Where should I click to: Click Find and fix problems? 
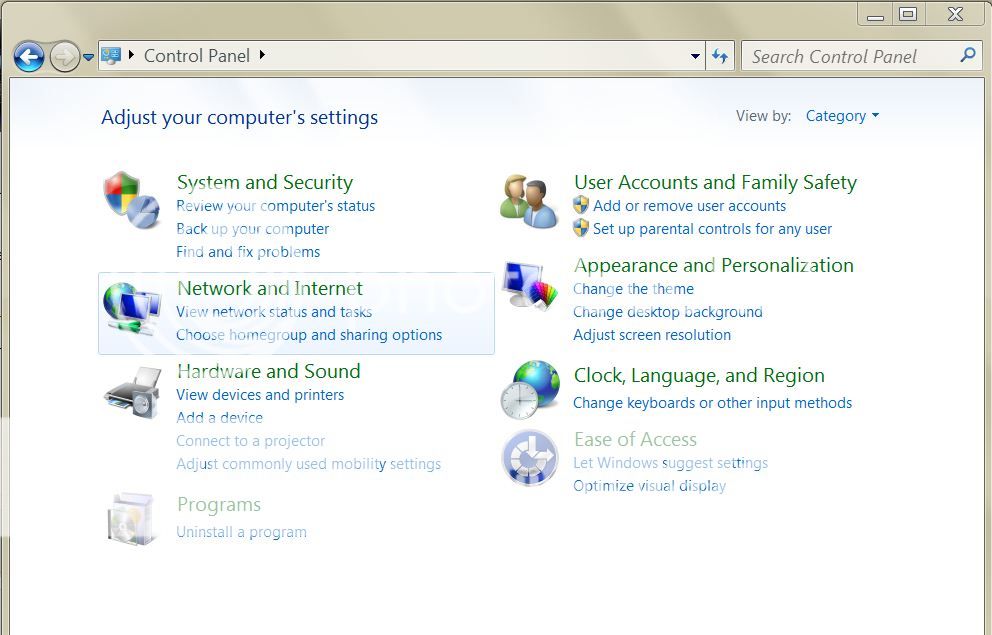pos(248,252)
